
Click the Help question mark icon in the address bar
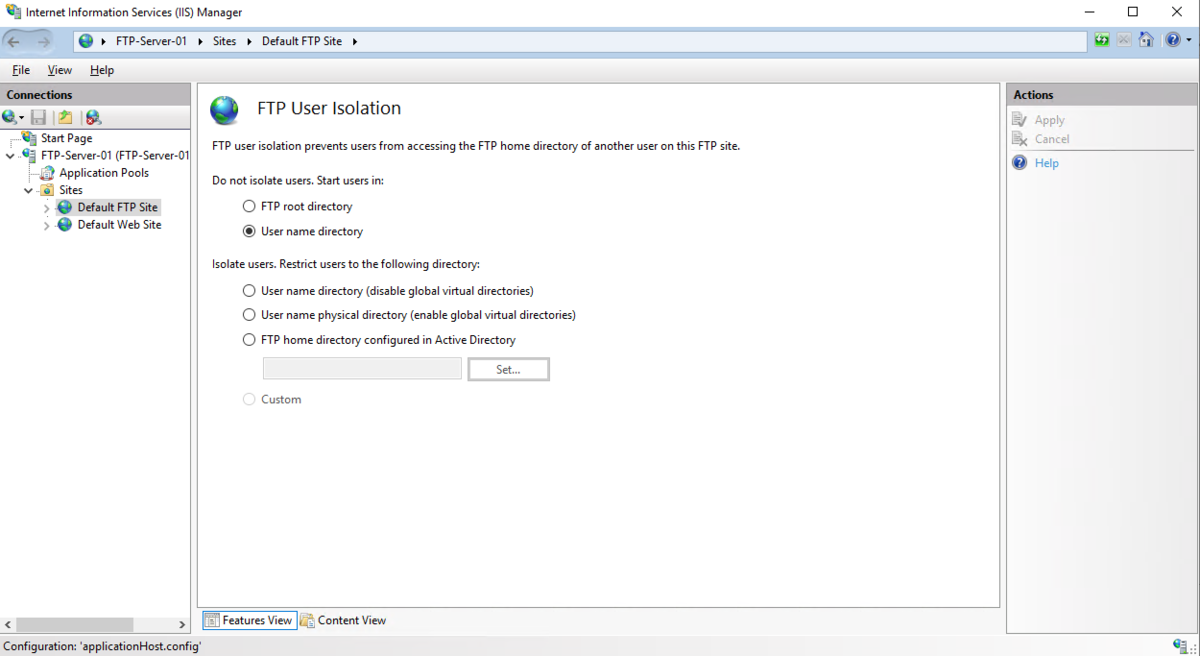coord(1173,41)
